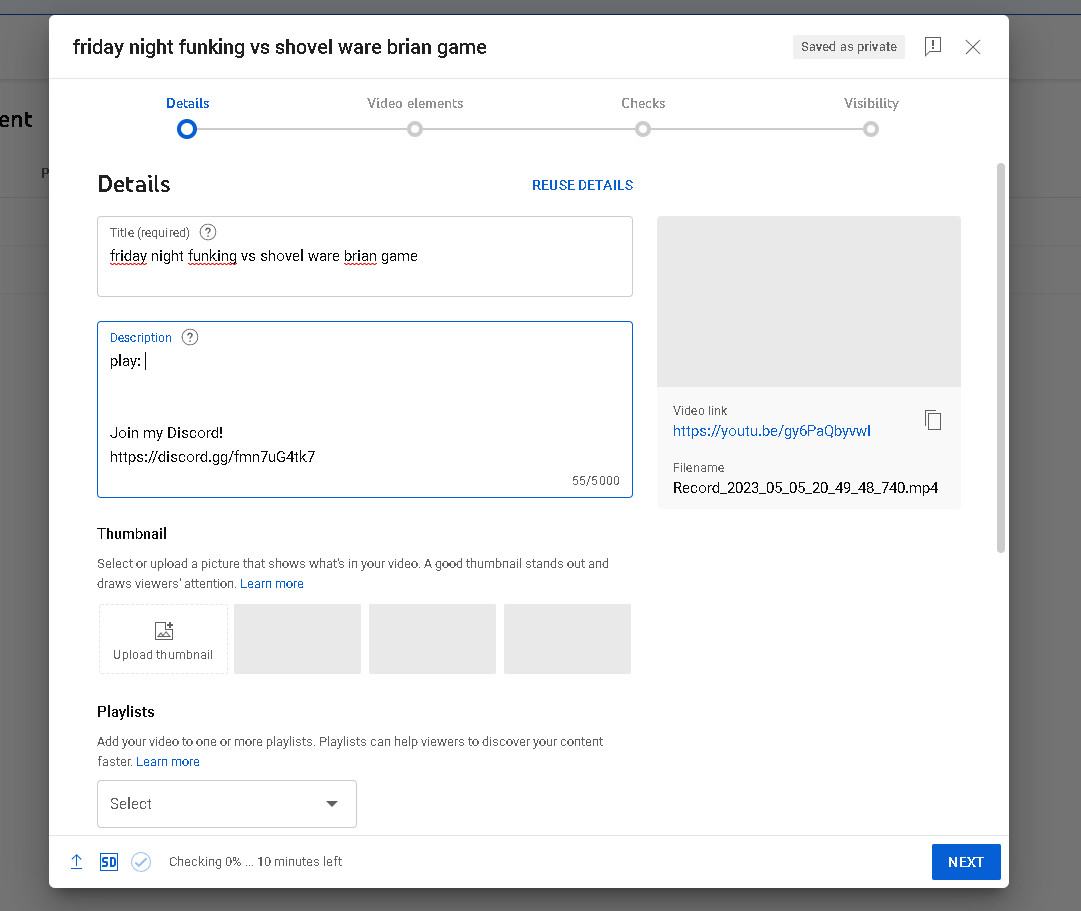Click the filename Record_2023_05_05_20_49_48_740.mp4
This screenshot has width=1081, height=911.
(x=805, y=488)
